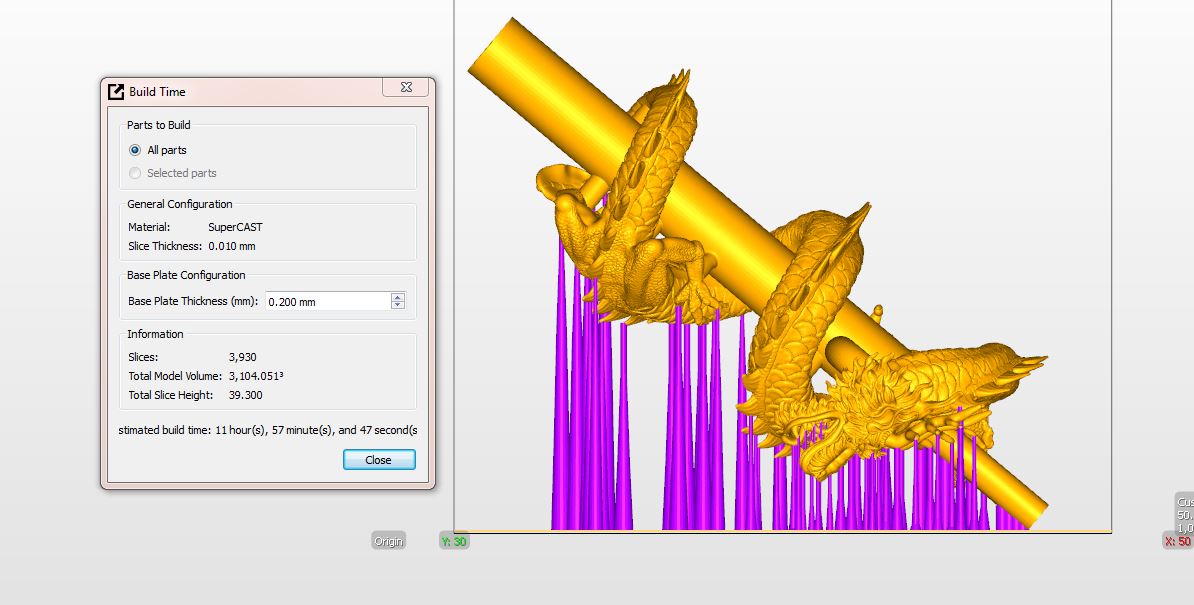The image size is (1194, 605).
Task: Click the partially visible label at right edge
Action: pos(1184,514)
